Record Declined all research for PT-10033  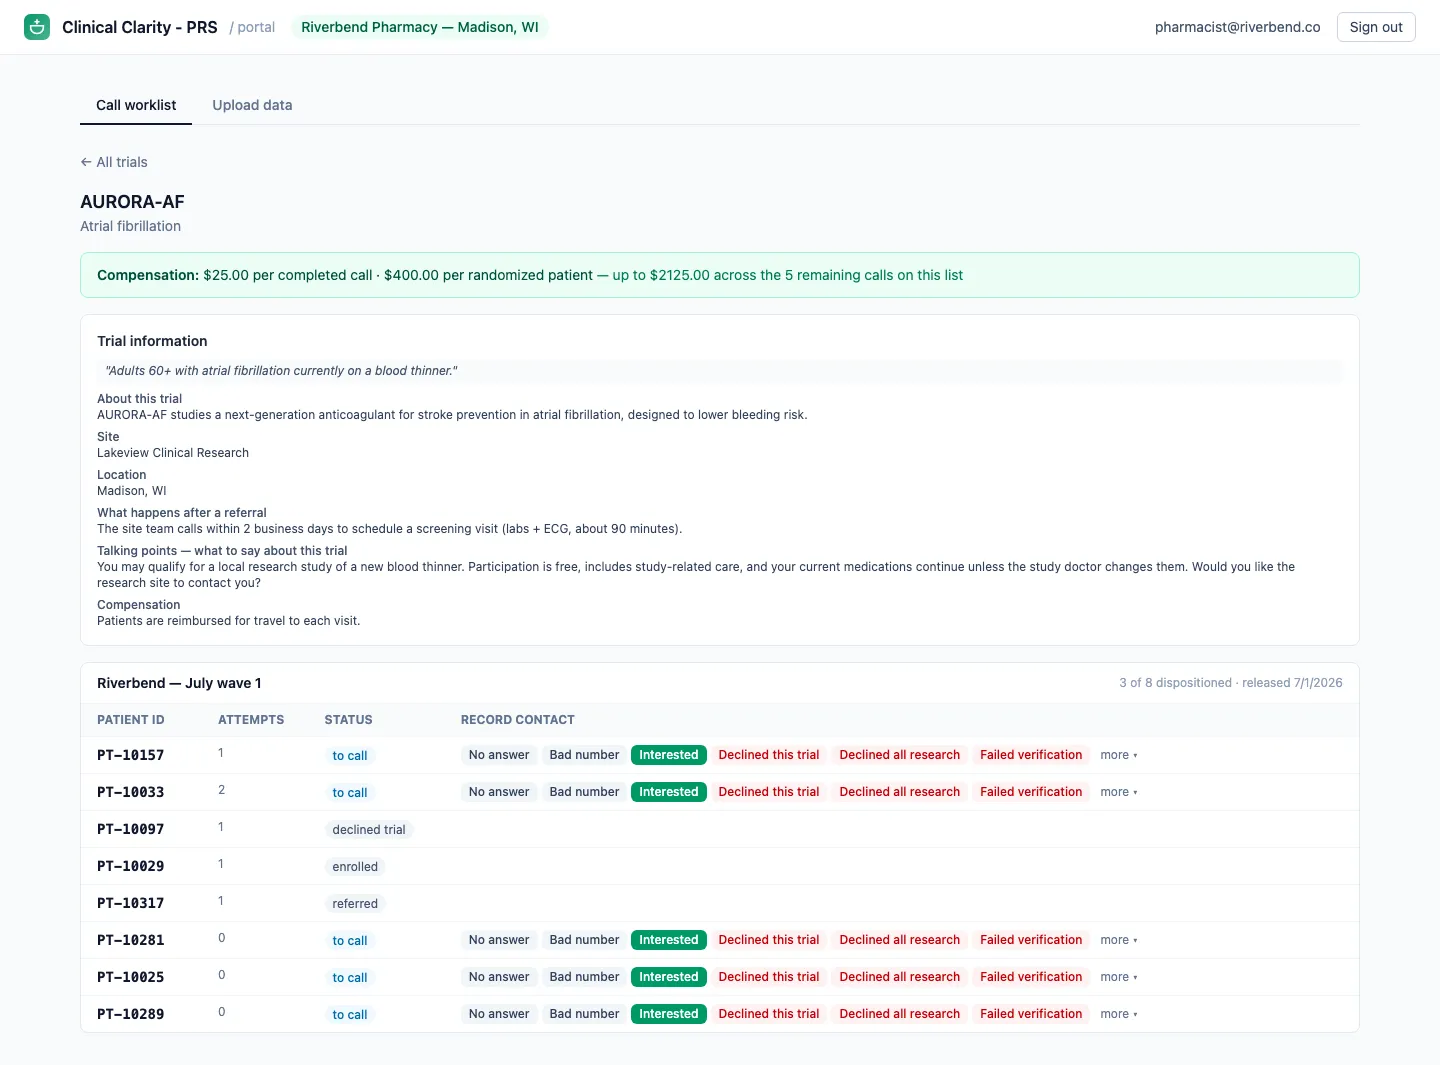pos(900,792)
